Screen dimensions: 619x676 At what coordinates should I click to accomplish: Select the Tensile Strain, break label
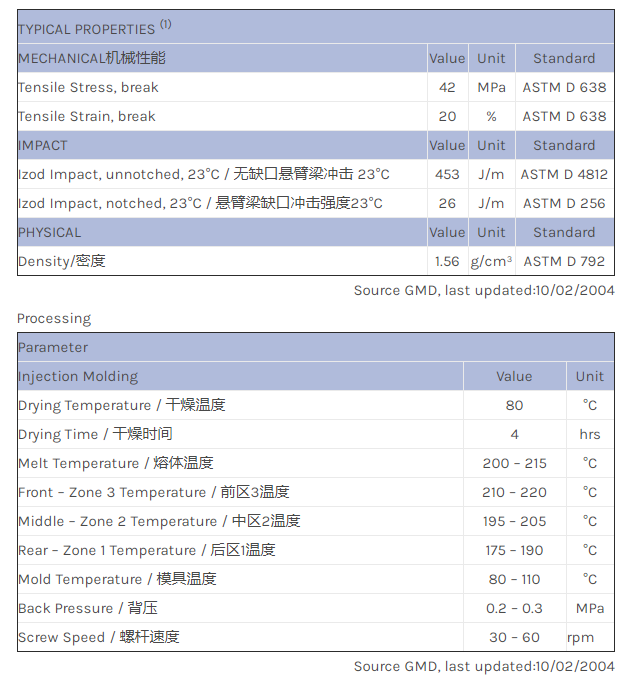[x=87, y=116]
